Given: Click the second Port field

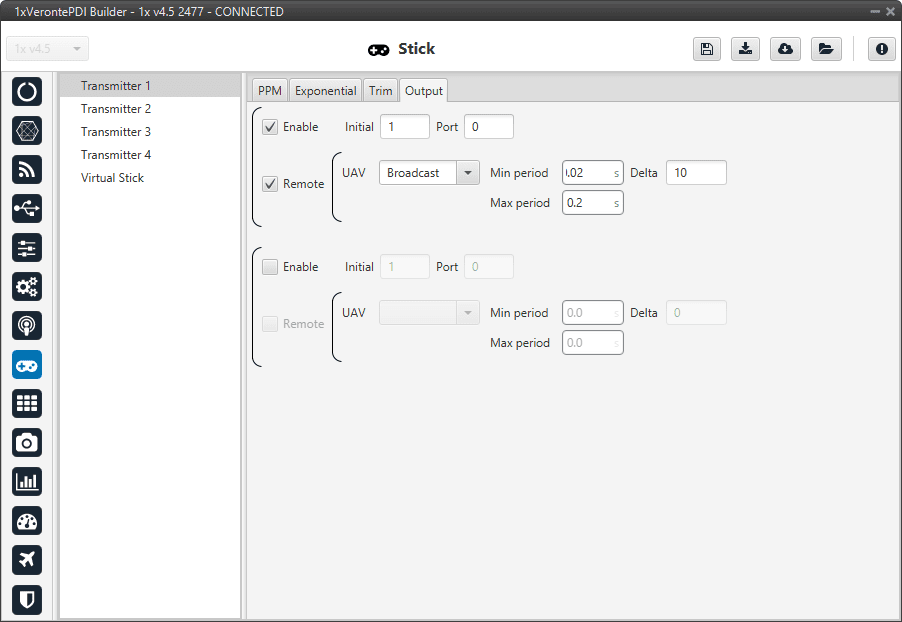Looking at the screenshot, I should coord(488,266).
